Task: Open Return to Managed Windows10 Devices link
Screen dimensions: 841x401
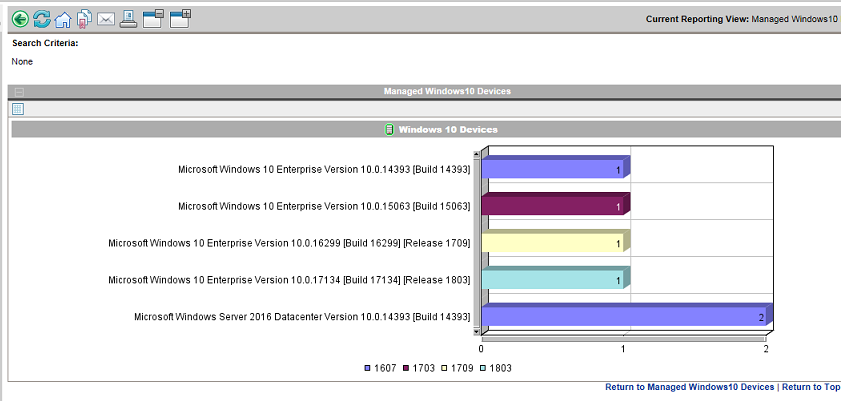Action: pyautogui.click(x=690, y=387)
